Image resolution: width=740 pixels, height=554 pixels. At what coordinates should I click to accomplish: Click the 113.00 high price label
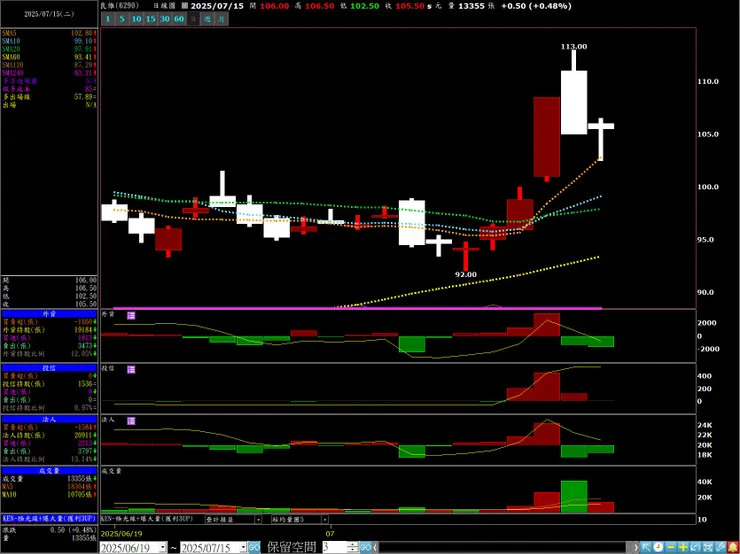[x=574, y=46]
